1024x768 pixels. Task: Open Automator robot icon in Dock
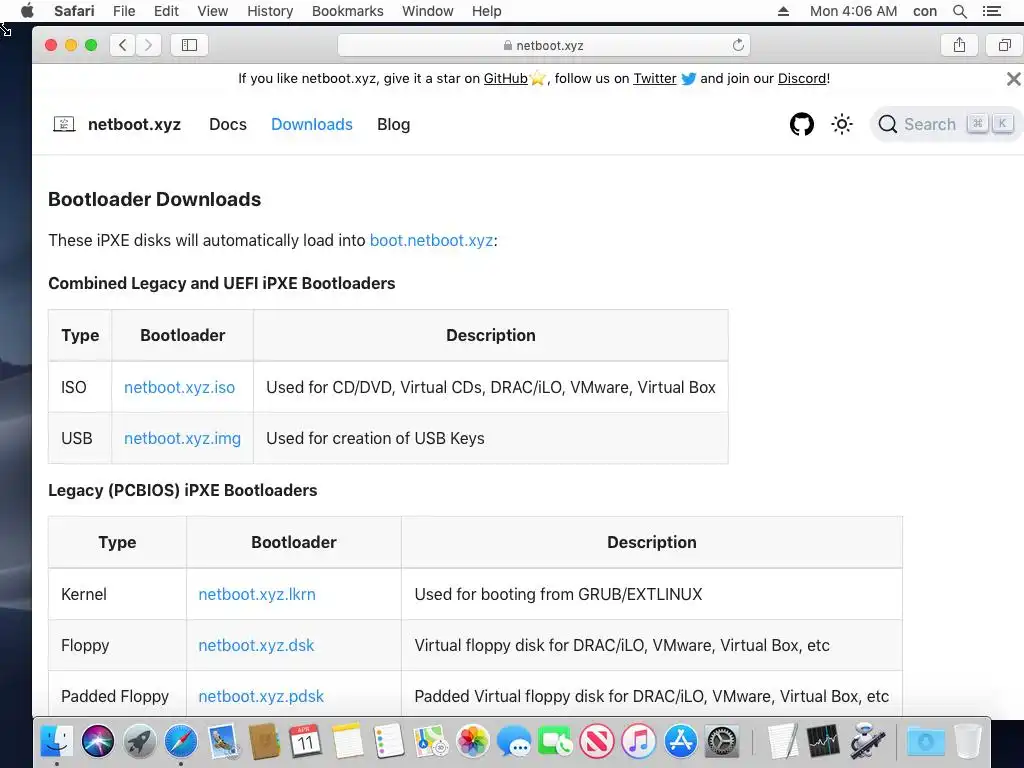point(867,741)
